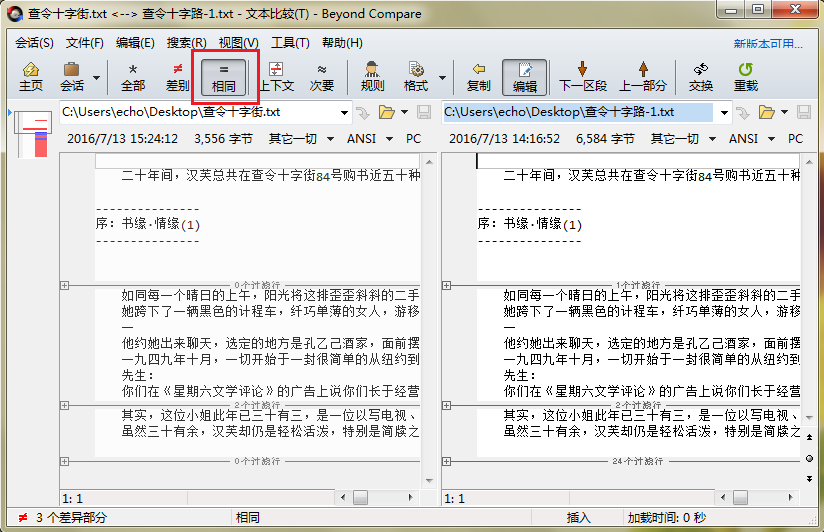Viewport: 824px width, 532px height.
Task: Toggle 相同 same-lines view
Action: coord(224,77)
